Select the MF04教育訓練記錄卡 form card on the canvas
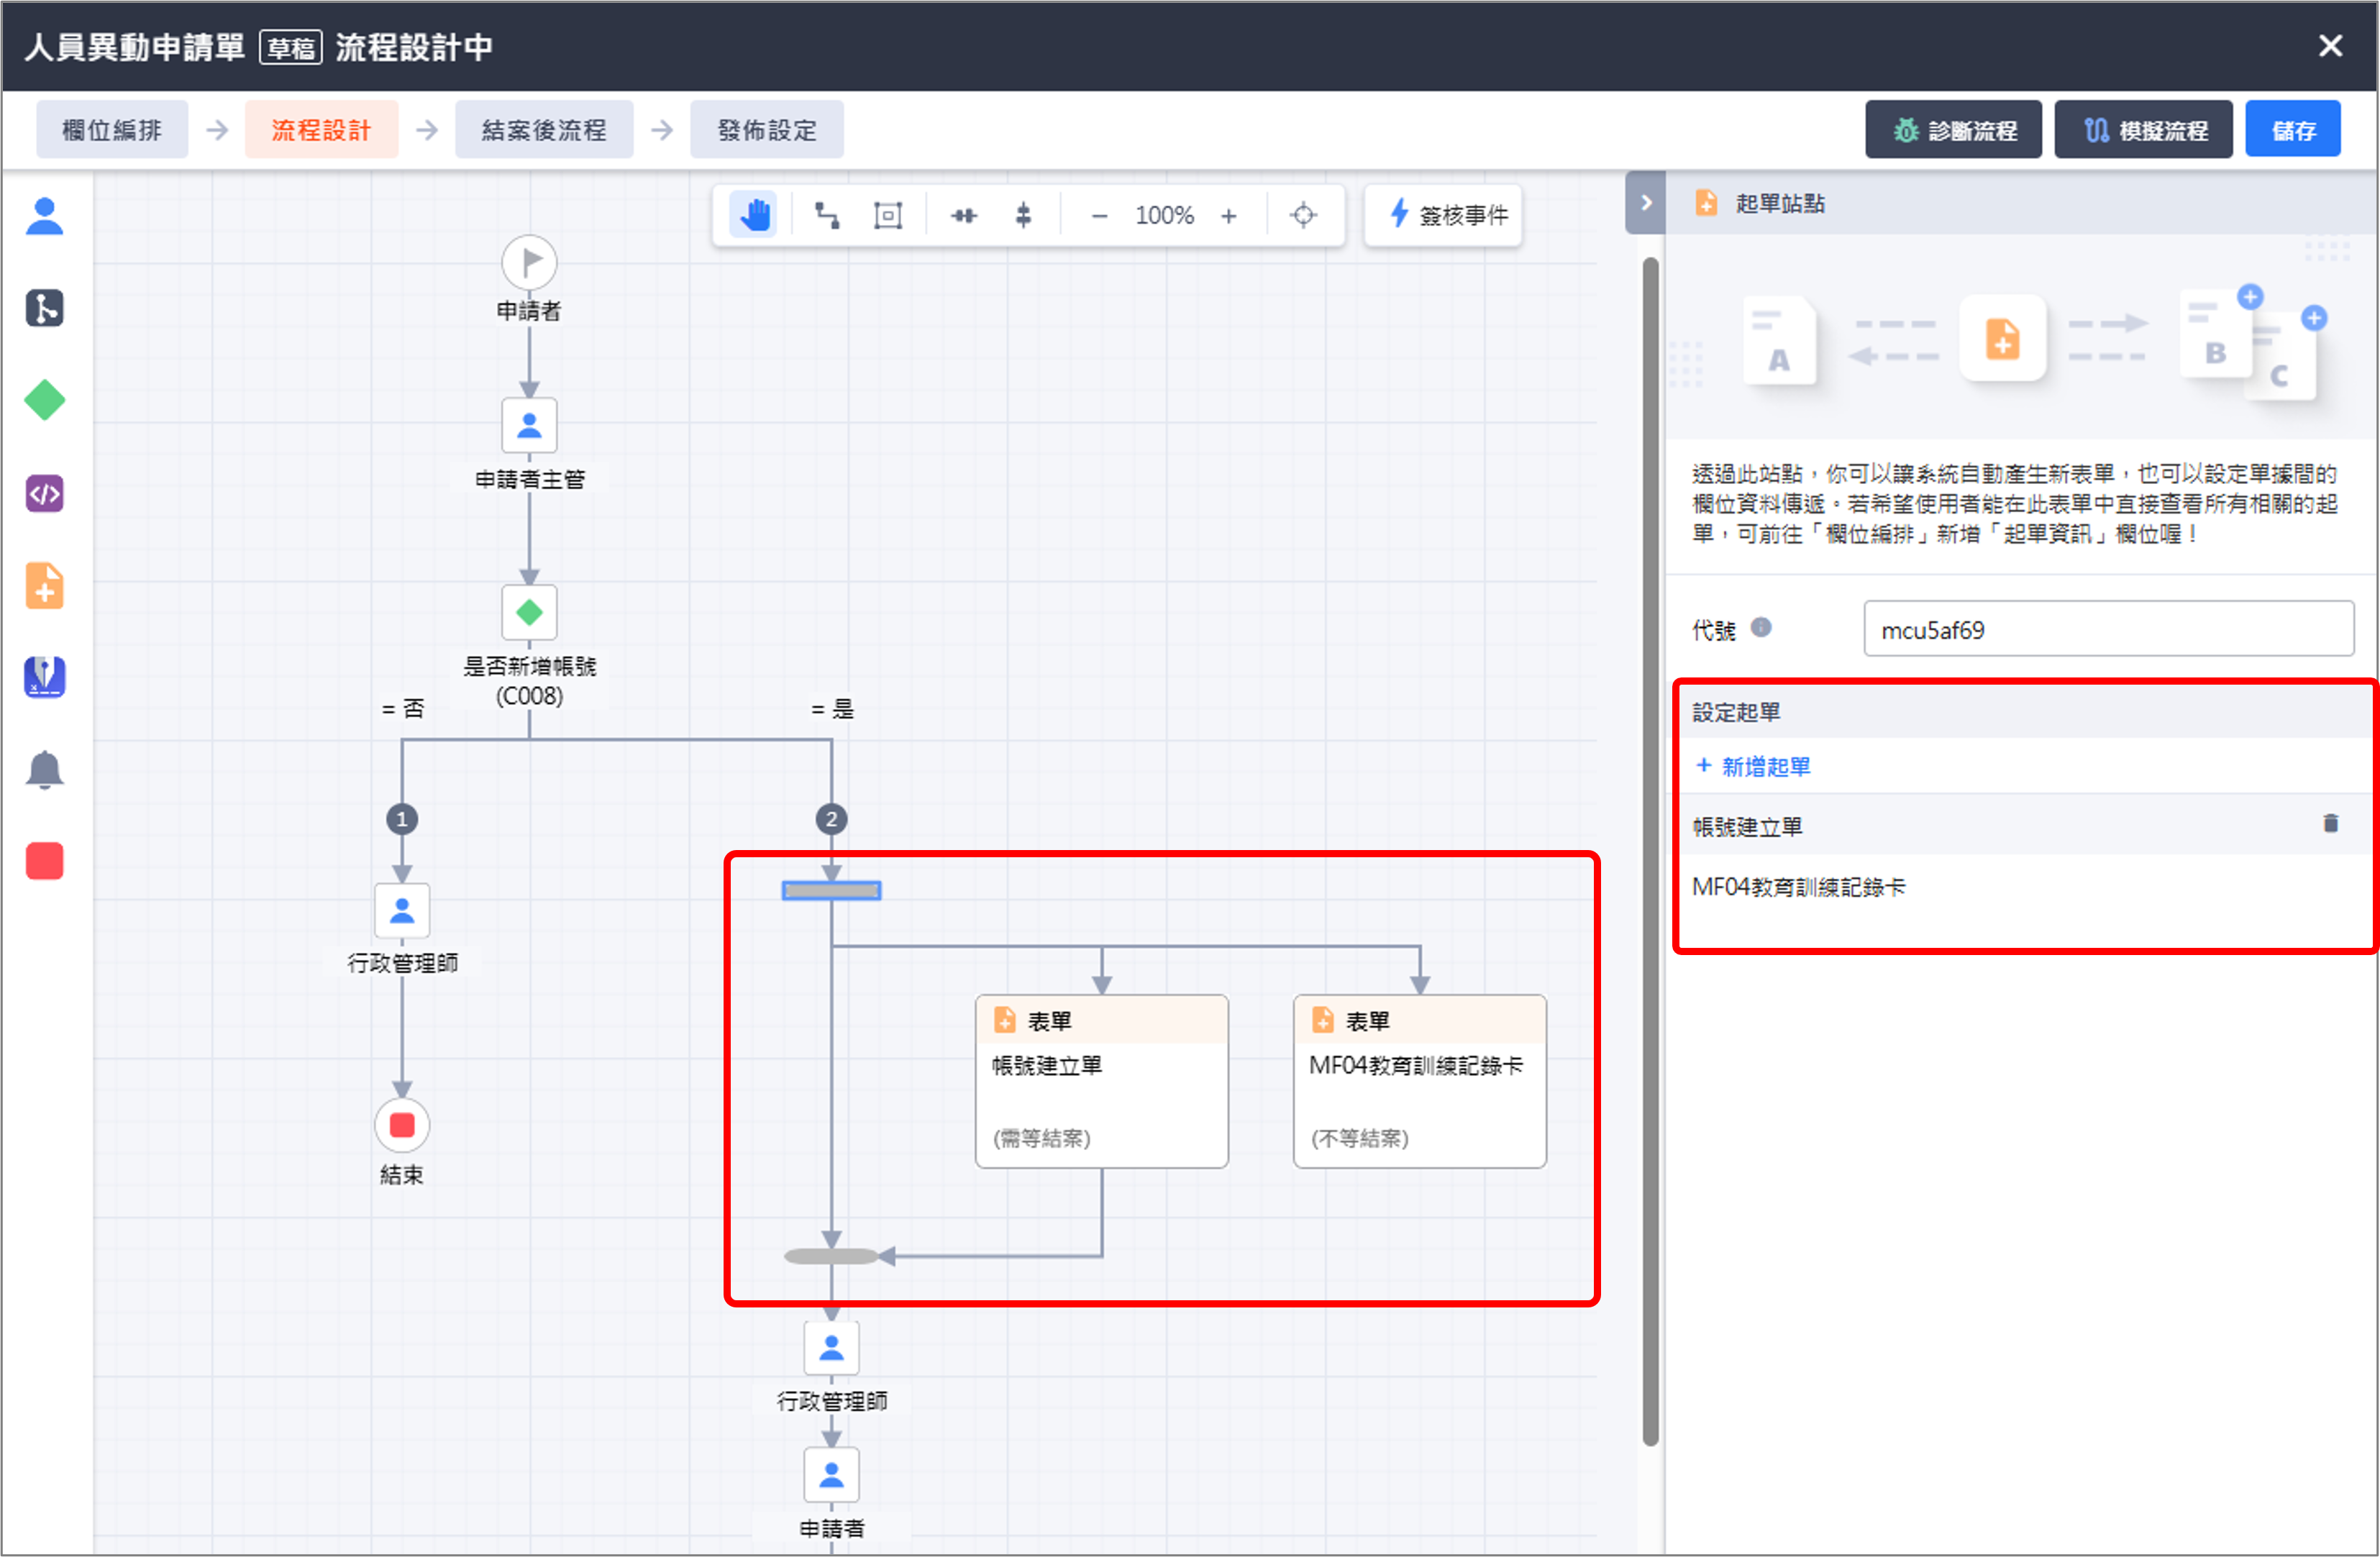 point(1420,1081)
